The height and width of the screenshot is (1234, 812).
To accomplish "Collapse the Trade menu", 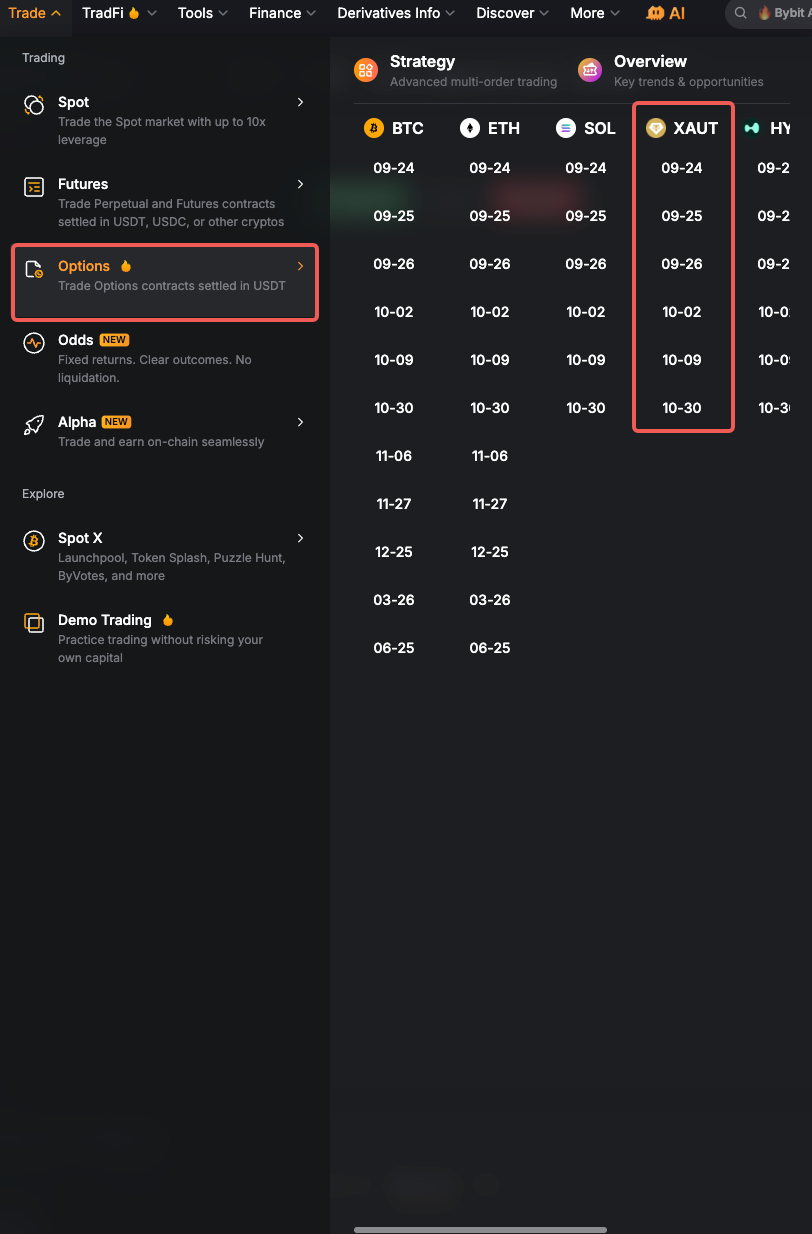I will [x=35, y=13].
